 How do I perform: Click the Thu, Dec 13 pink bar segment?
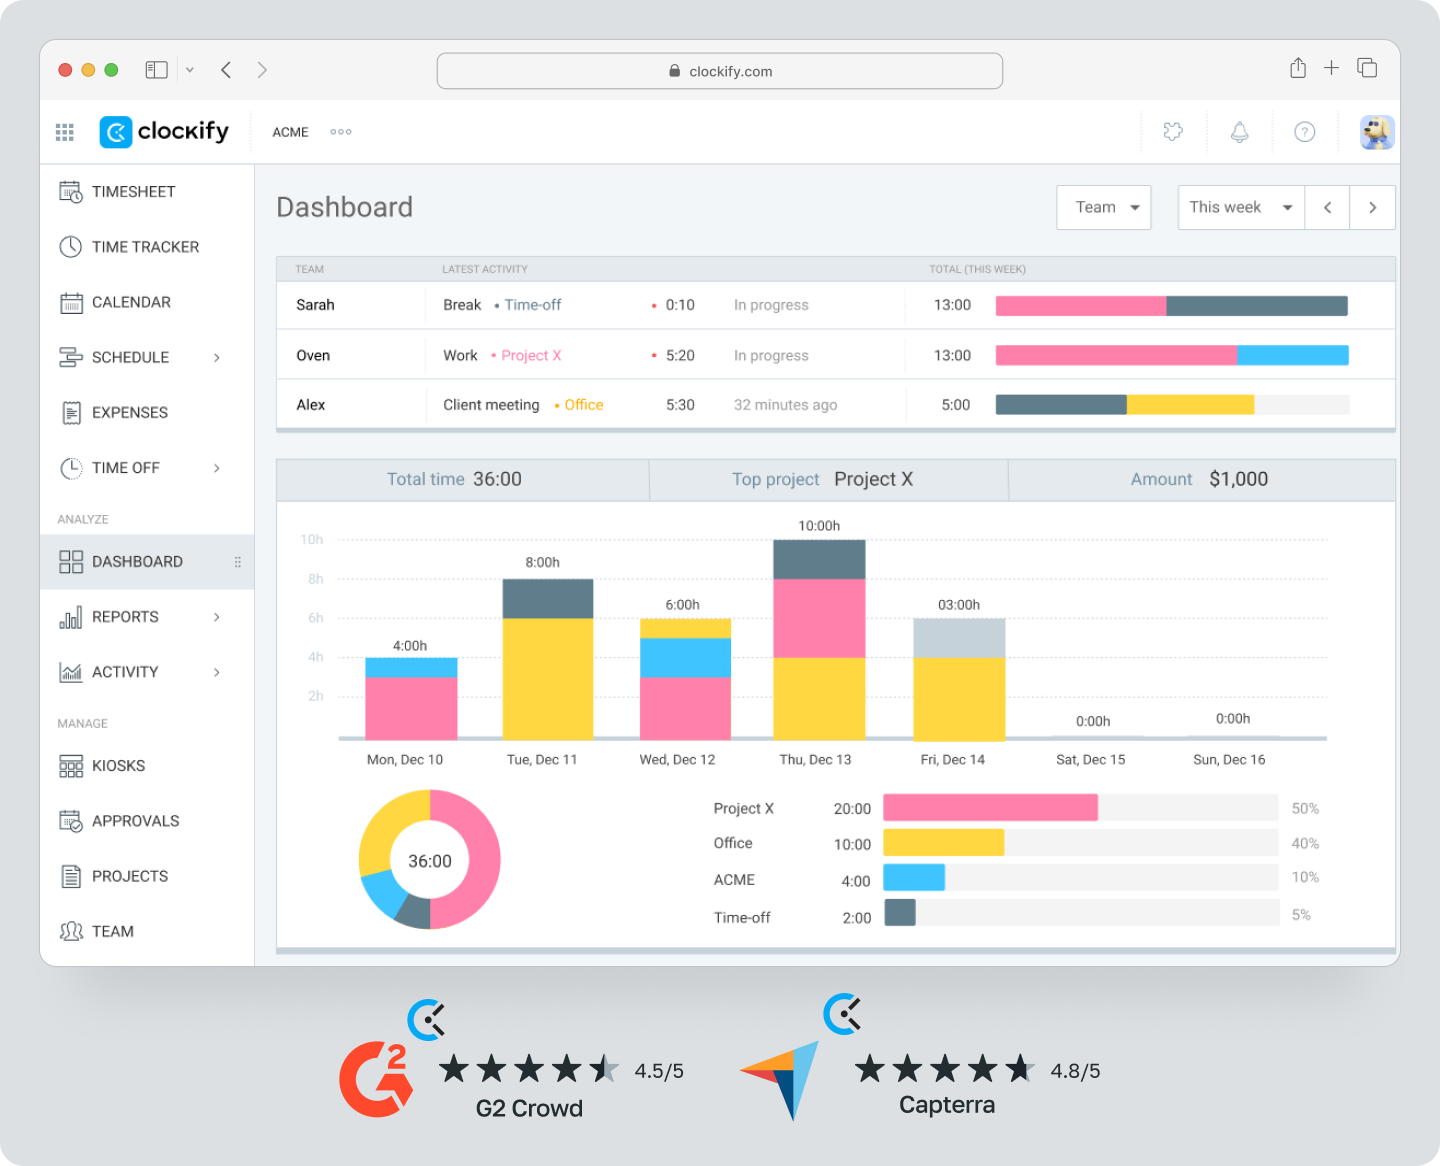point(819,618)
